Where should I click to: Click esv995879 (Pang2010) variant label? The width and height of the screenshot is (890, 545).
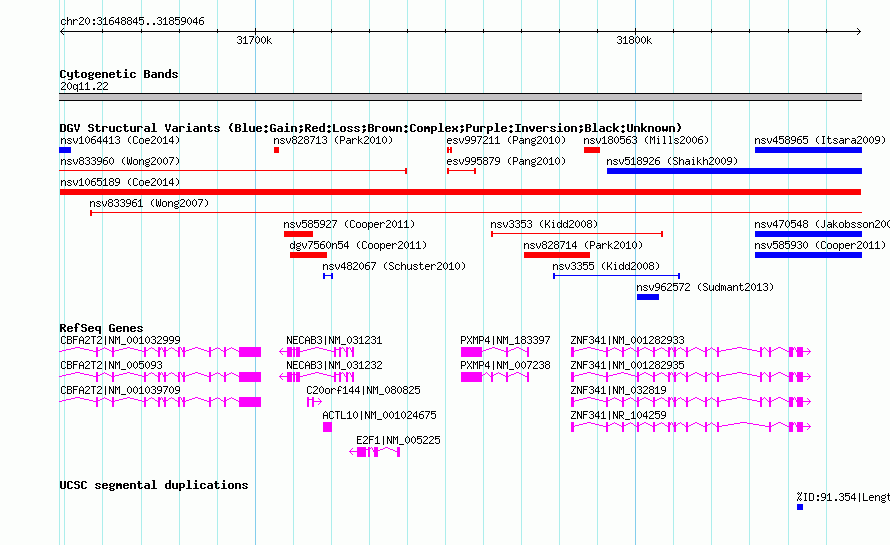click(506, 161)
